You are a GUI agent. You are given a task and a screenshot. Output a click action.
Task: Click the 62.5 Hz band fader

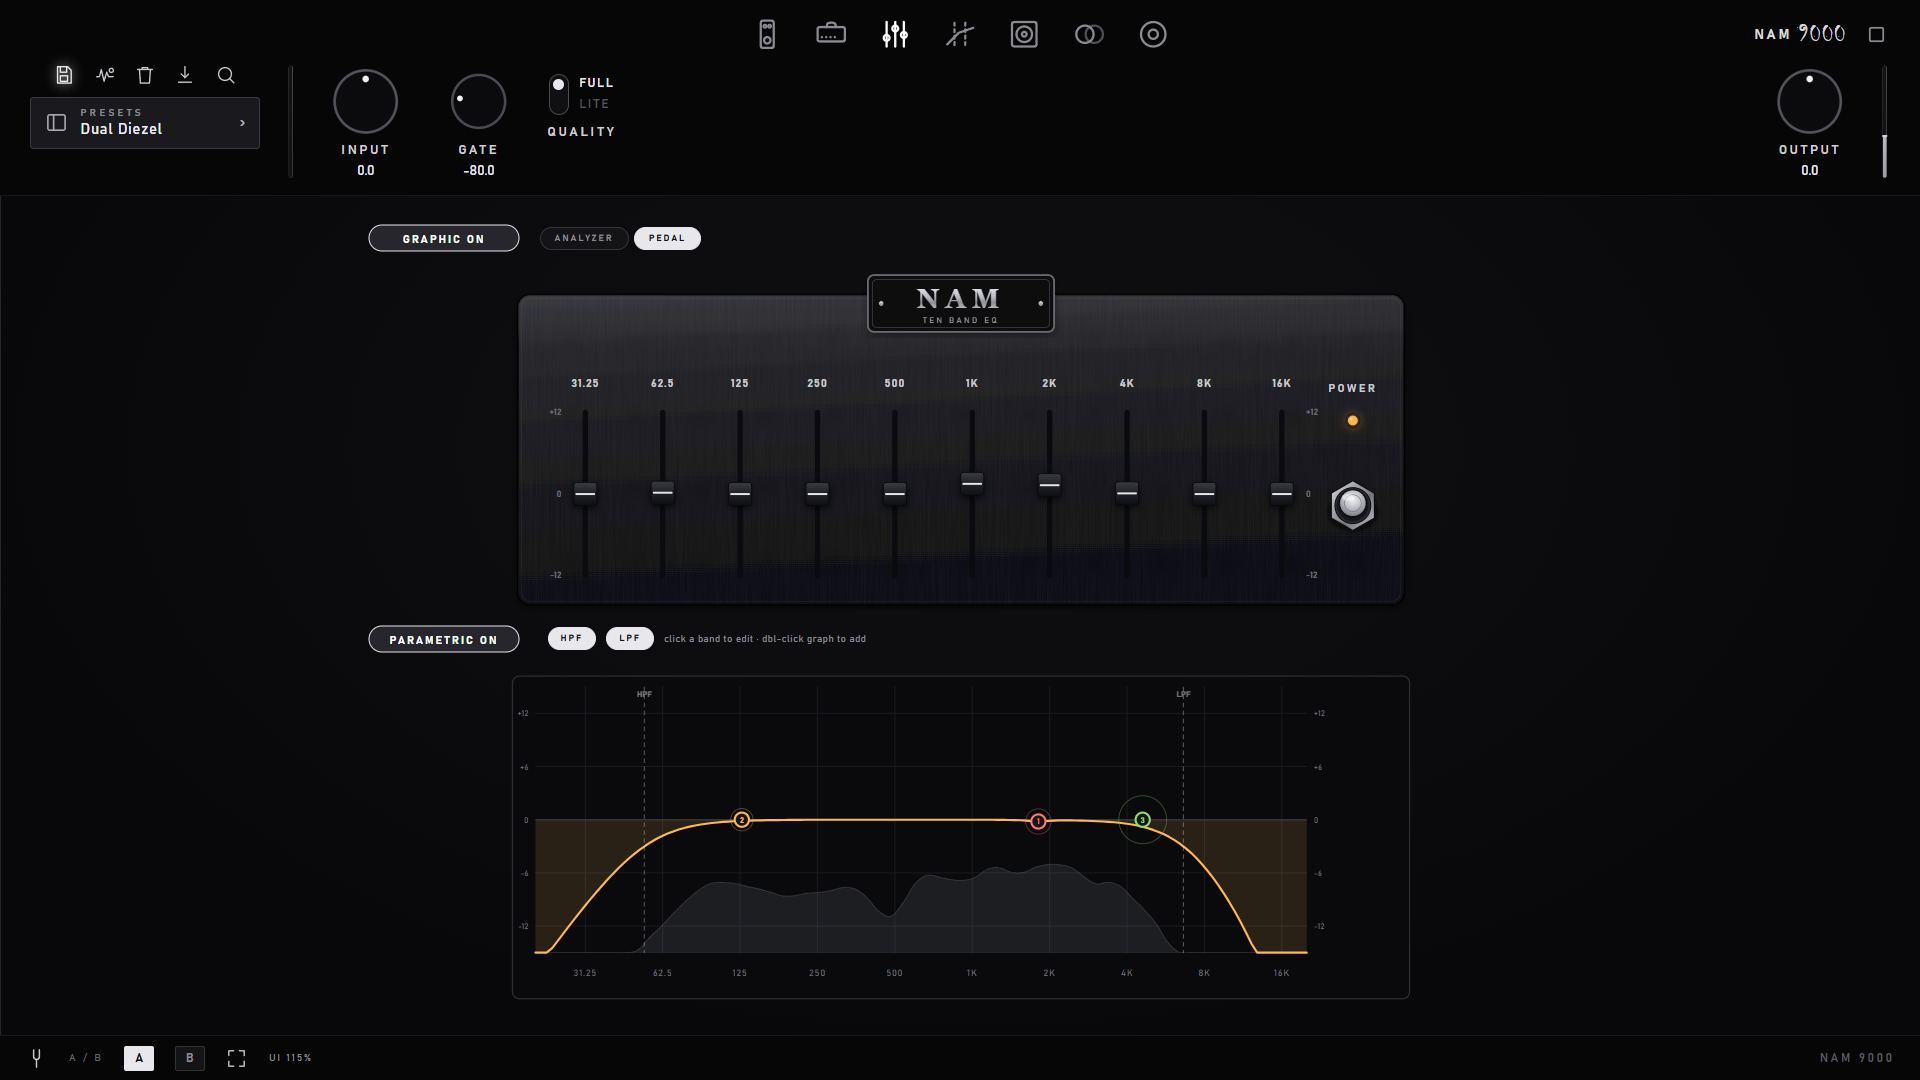click(x=662, y=491)
